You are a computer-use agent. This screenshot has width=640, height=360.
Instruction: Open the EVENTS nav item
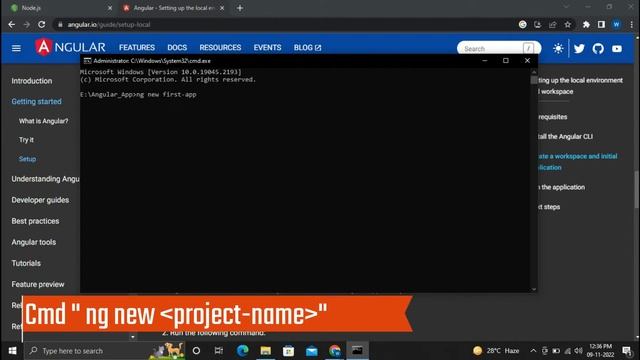coord(267,48)
